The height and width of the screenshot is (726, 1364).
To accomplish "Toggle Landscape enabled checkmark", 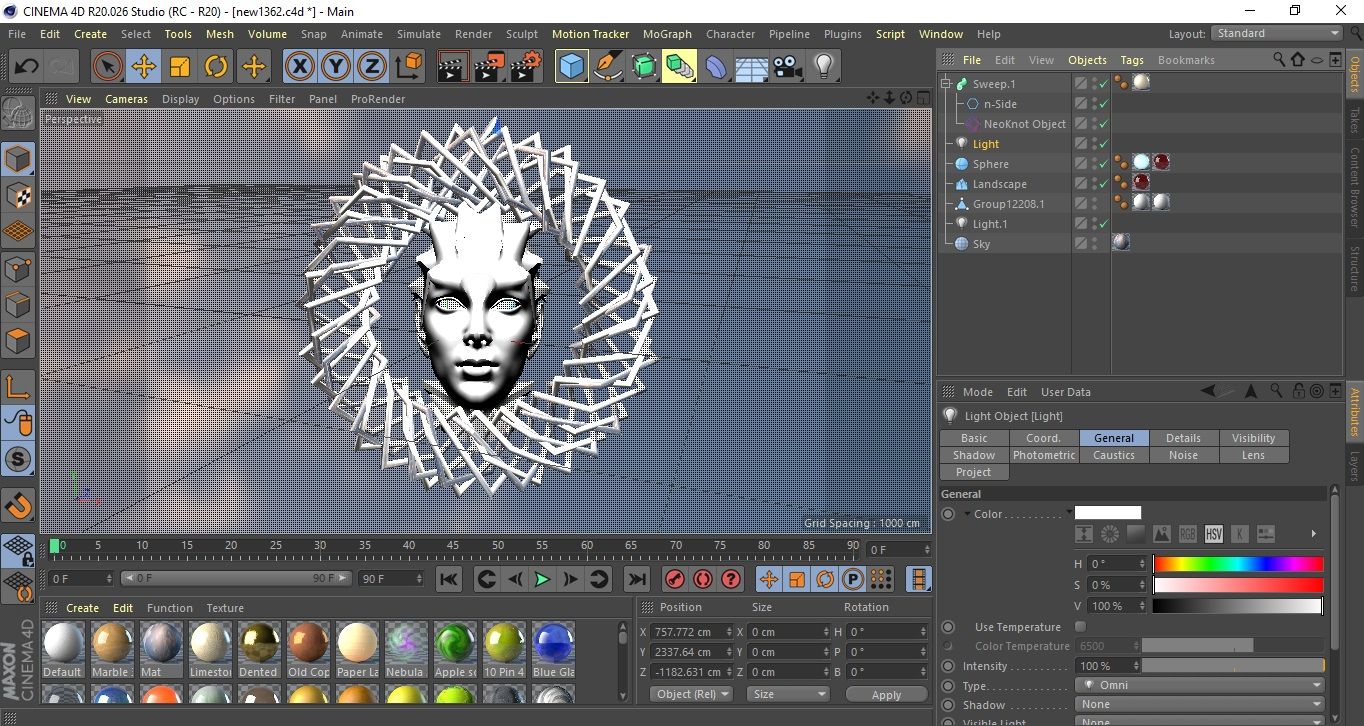I will (x=1103, y=184).
